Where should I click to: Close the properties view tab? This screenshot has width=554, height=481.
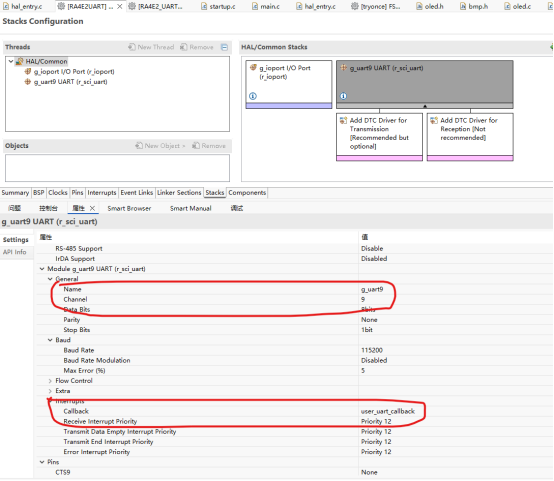click(92, 209)
